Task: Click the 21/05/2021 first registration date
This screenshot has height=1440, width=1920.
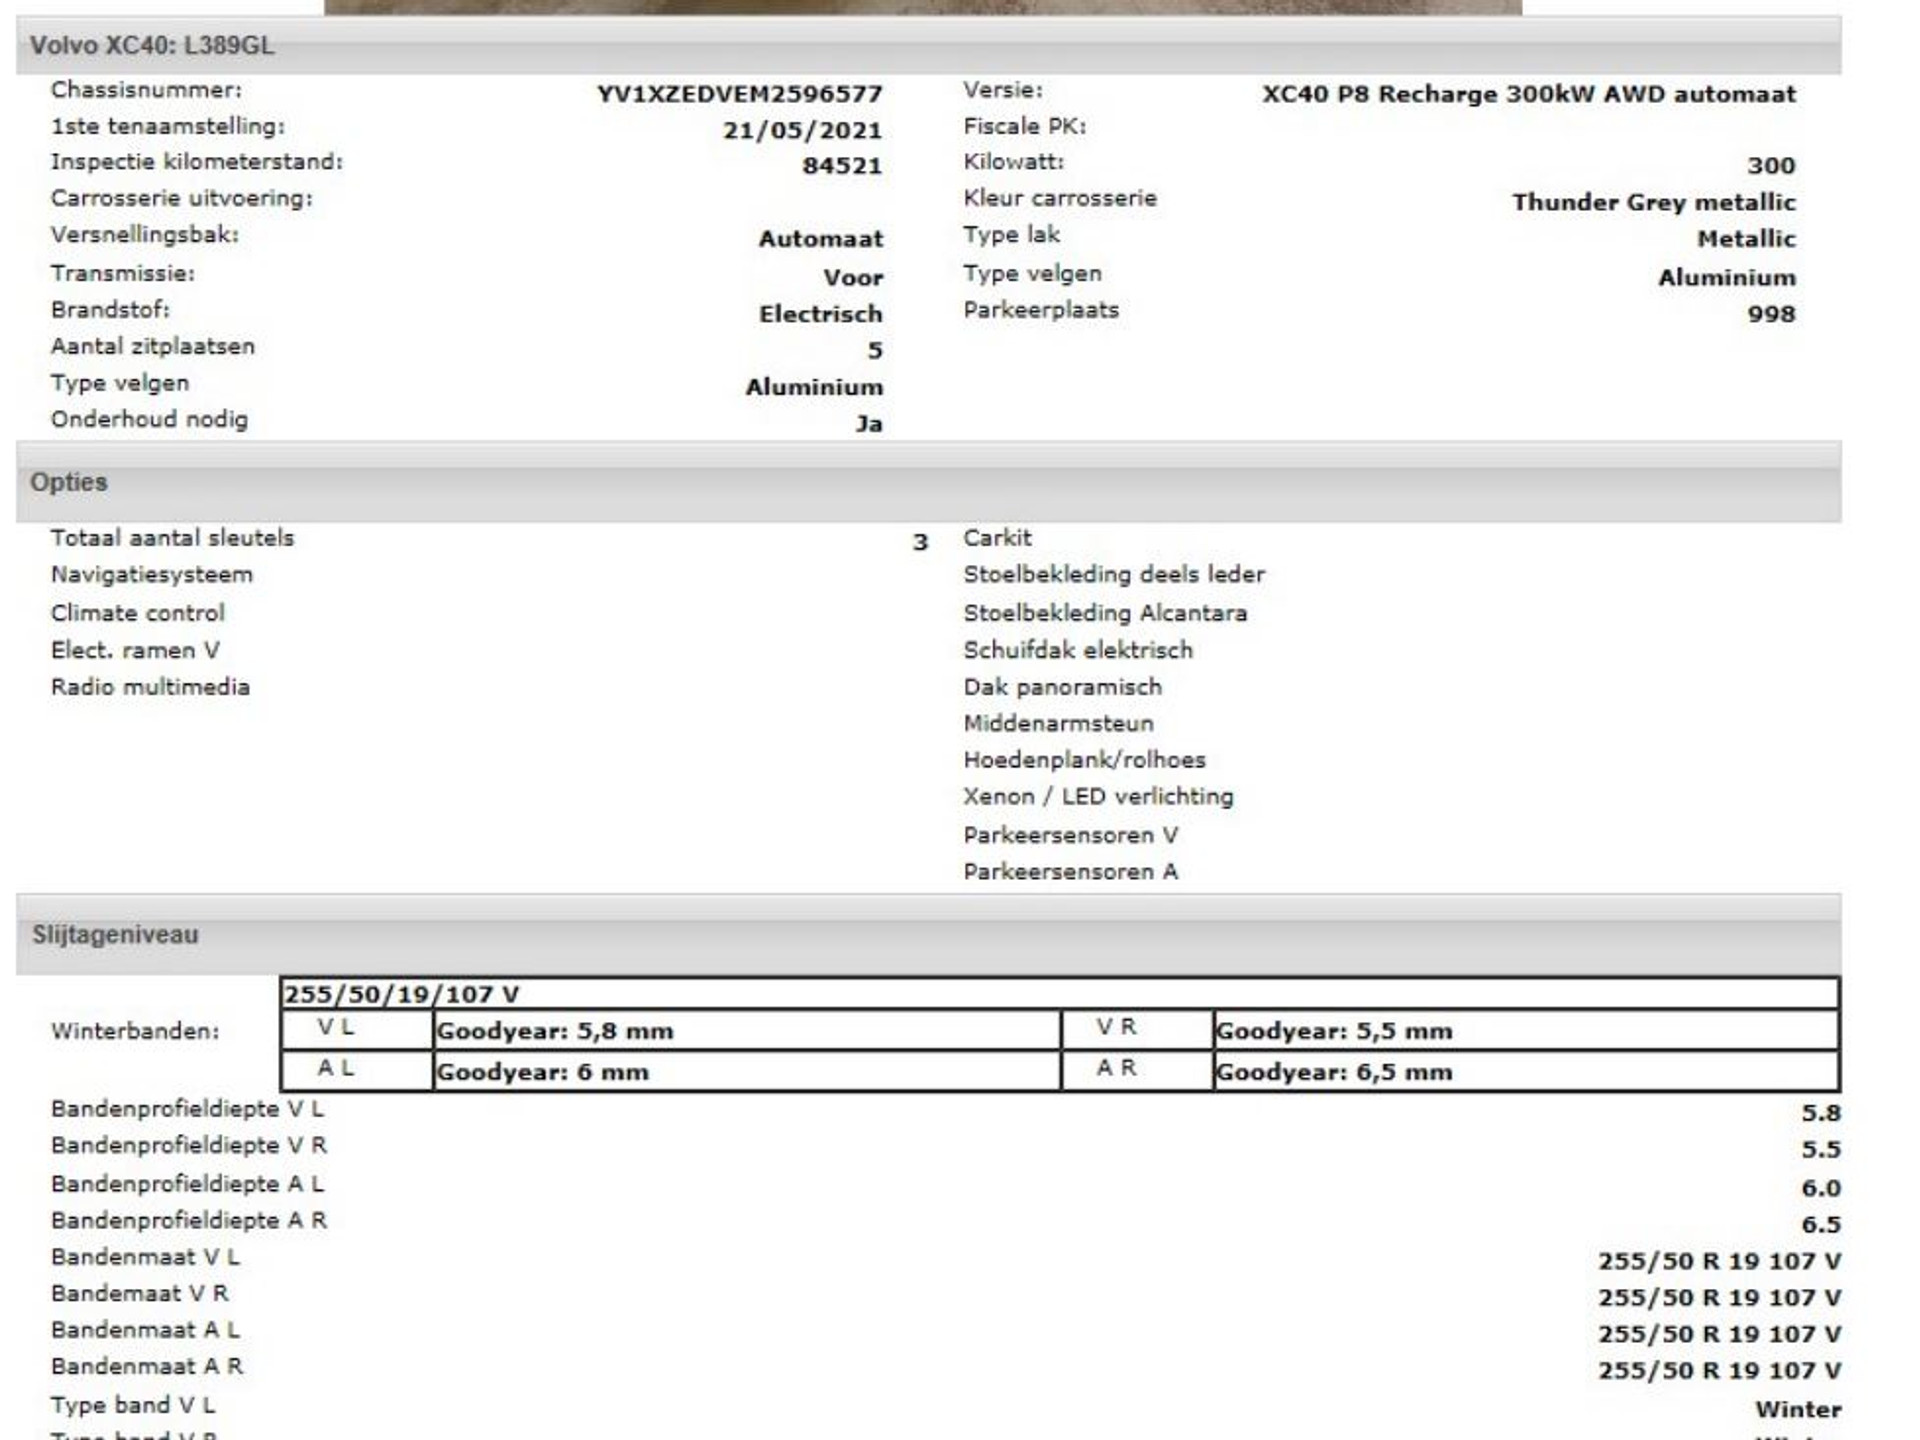Action: pos(802,131)
